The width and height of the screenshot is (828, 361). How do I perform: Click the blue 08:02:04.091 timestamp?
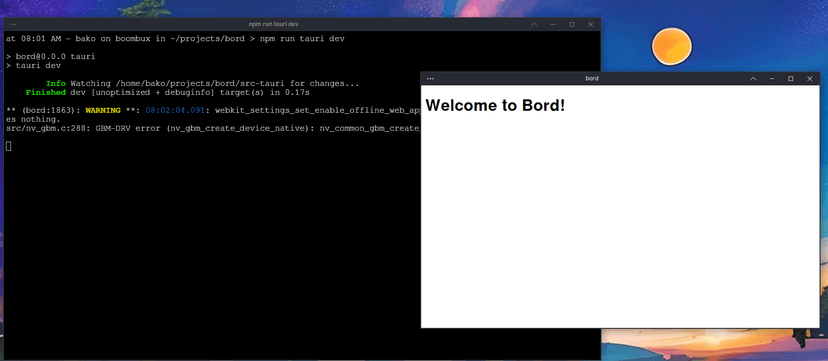[175, 110]
